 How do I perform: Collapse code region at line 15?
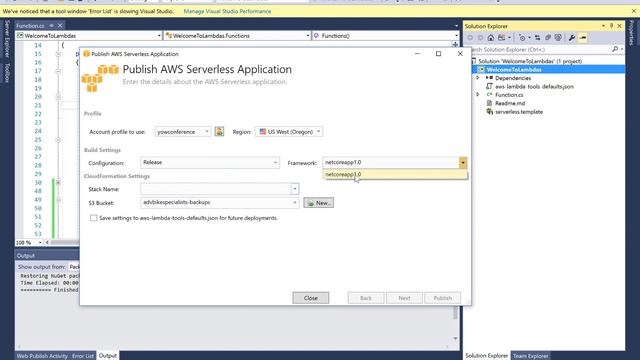58,54
